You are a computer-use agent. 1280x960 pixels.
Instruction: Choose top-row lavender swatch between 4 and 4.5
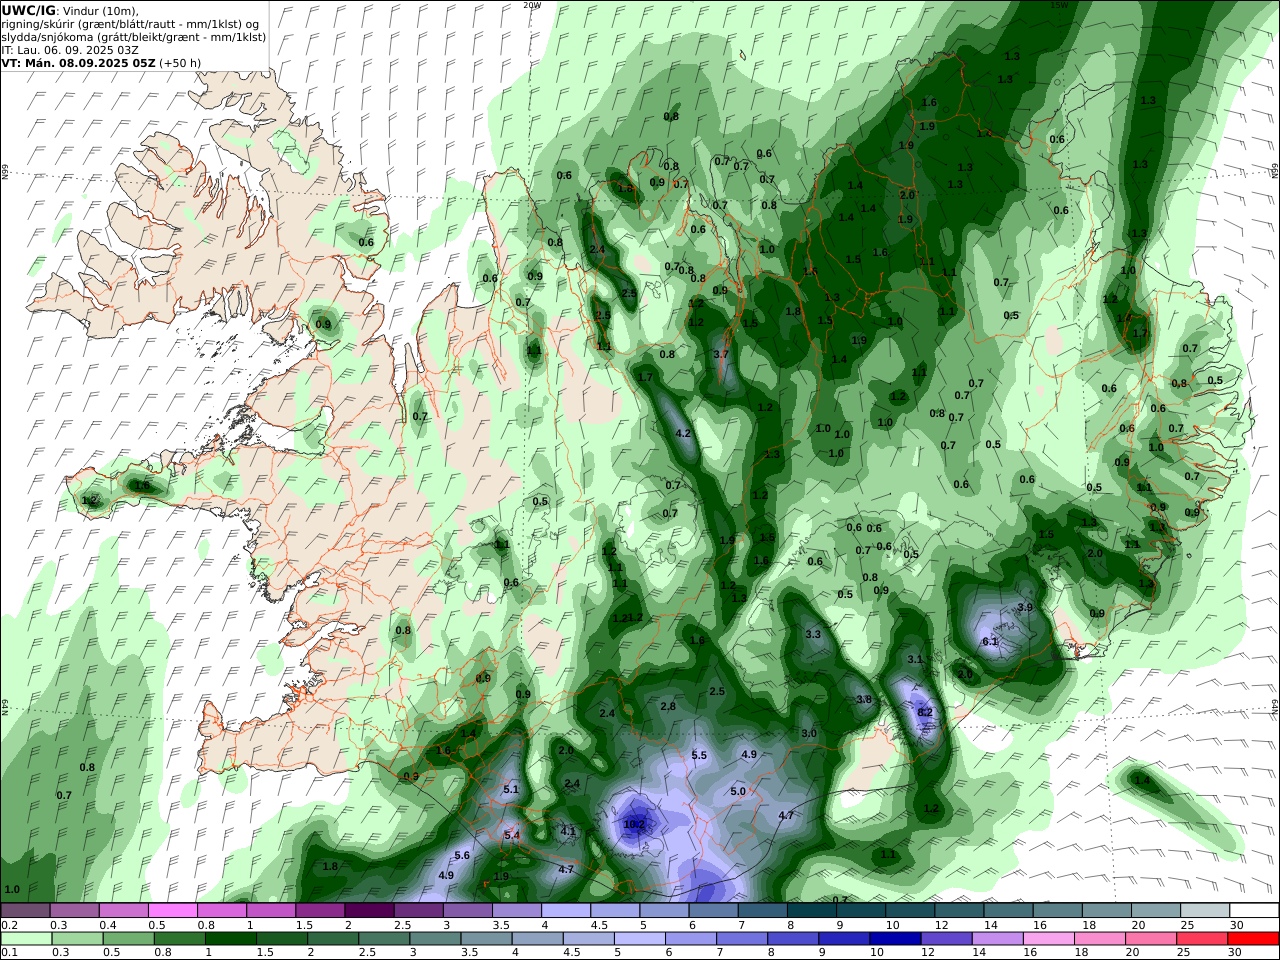(x=566, y=911)
